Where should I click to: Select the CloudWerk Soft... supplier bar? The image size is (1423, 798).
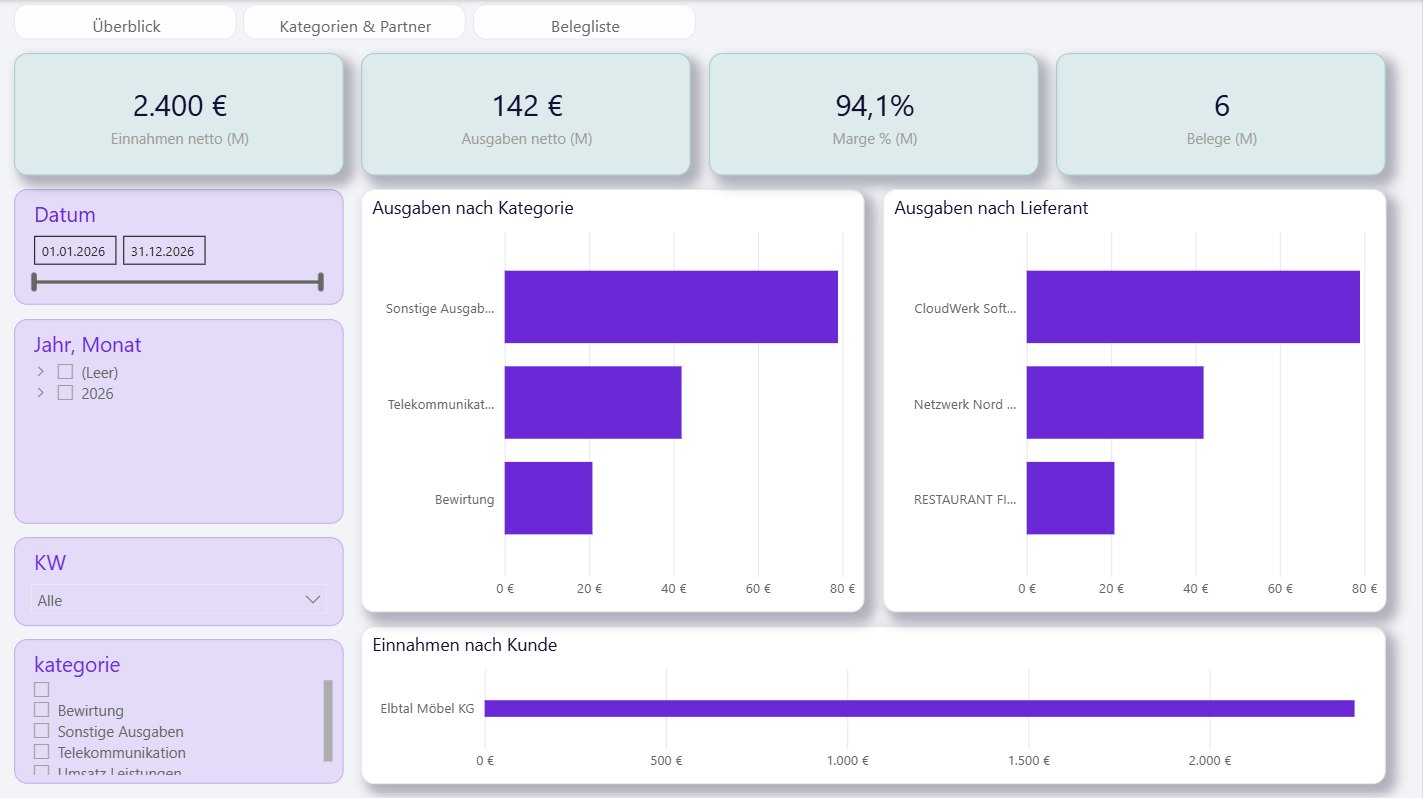click(x=1193, y=307)
